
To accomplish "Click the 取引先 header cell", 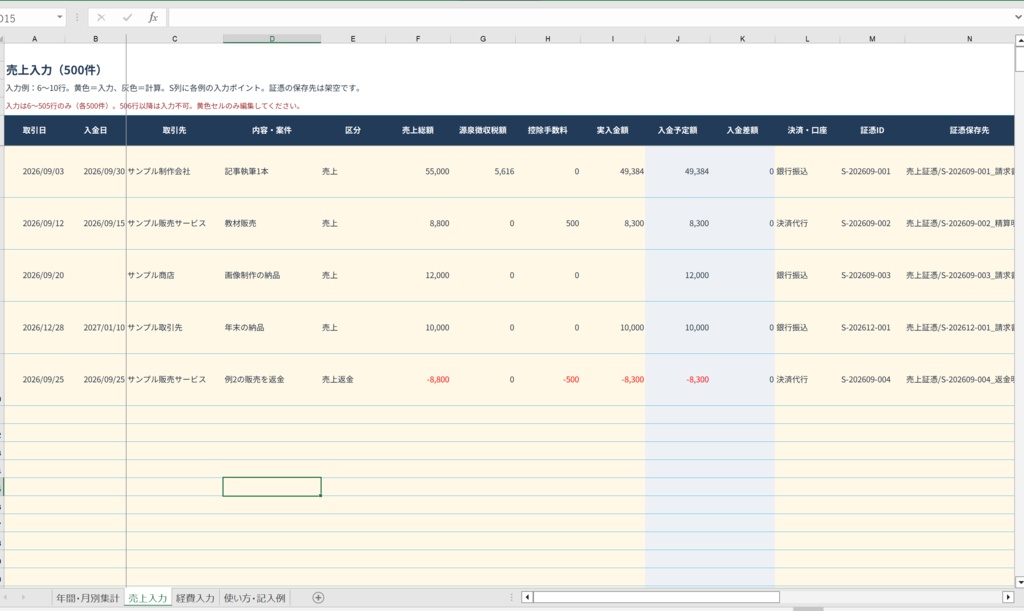I will pyautogui.click(x=174, y=131).
